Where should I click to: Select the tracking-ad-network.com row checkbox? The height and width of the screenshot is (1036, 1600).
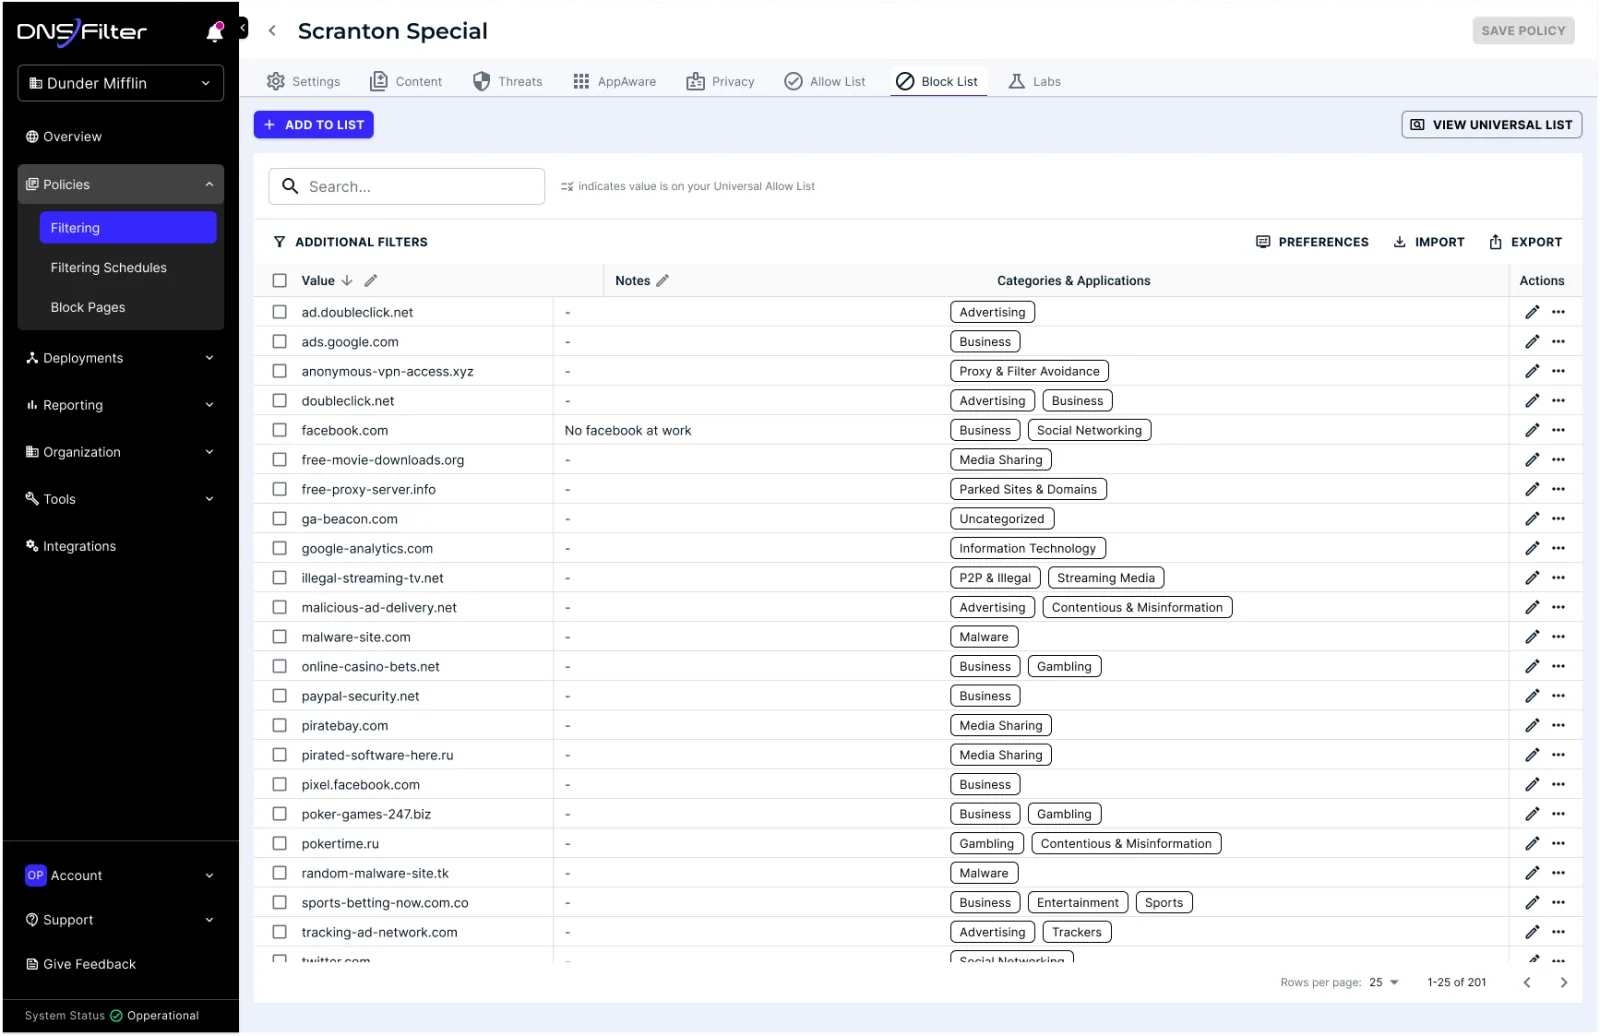[x=280, y=932]
